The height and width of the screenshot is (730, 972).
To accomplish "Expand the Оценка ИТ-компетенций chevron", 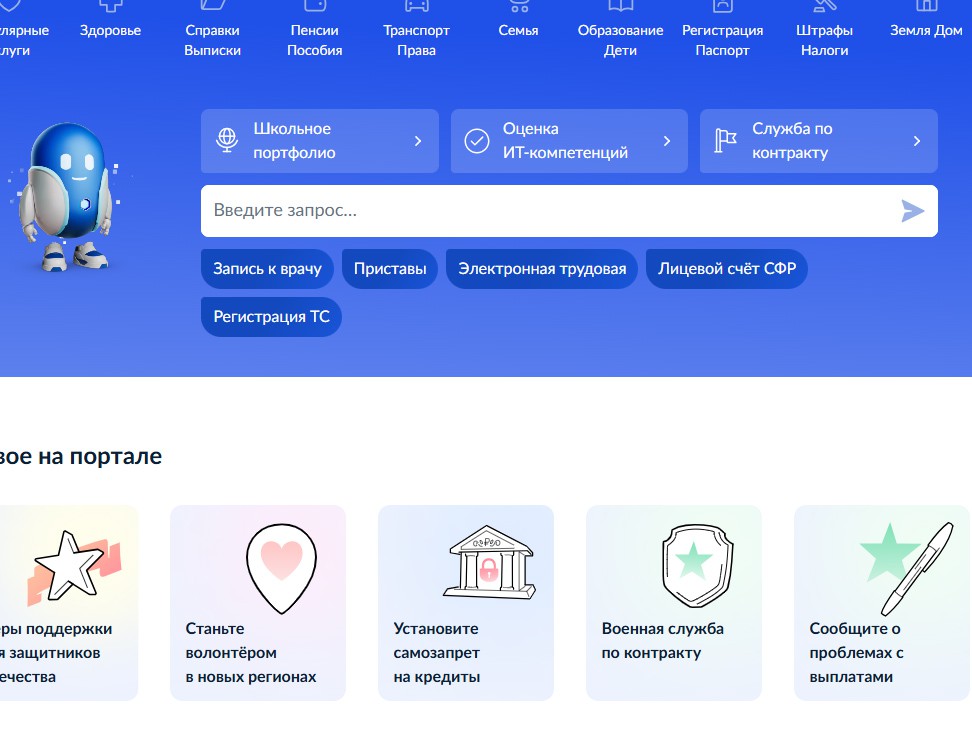I will pos(667,141).
